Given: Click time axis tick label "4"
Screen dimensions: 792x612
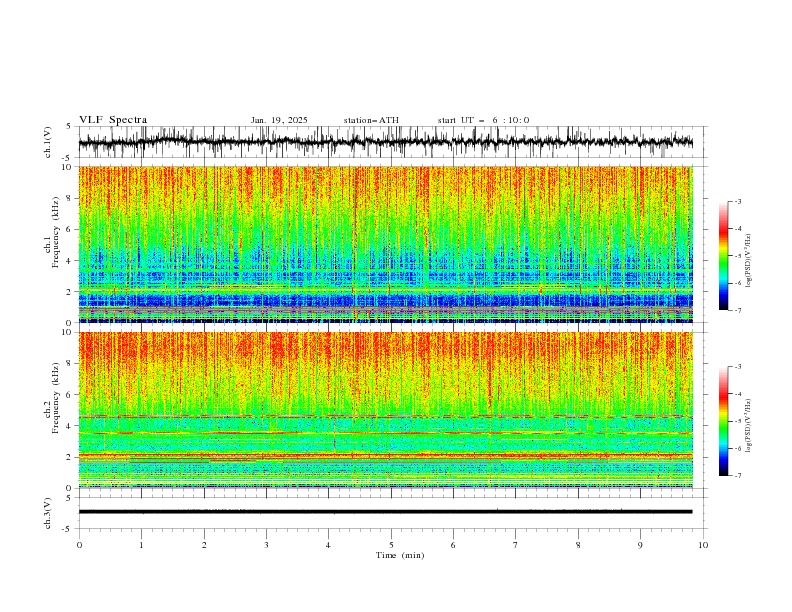Looking at the screenshot, I should [x=328, y=545].
